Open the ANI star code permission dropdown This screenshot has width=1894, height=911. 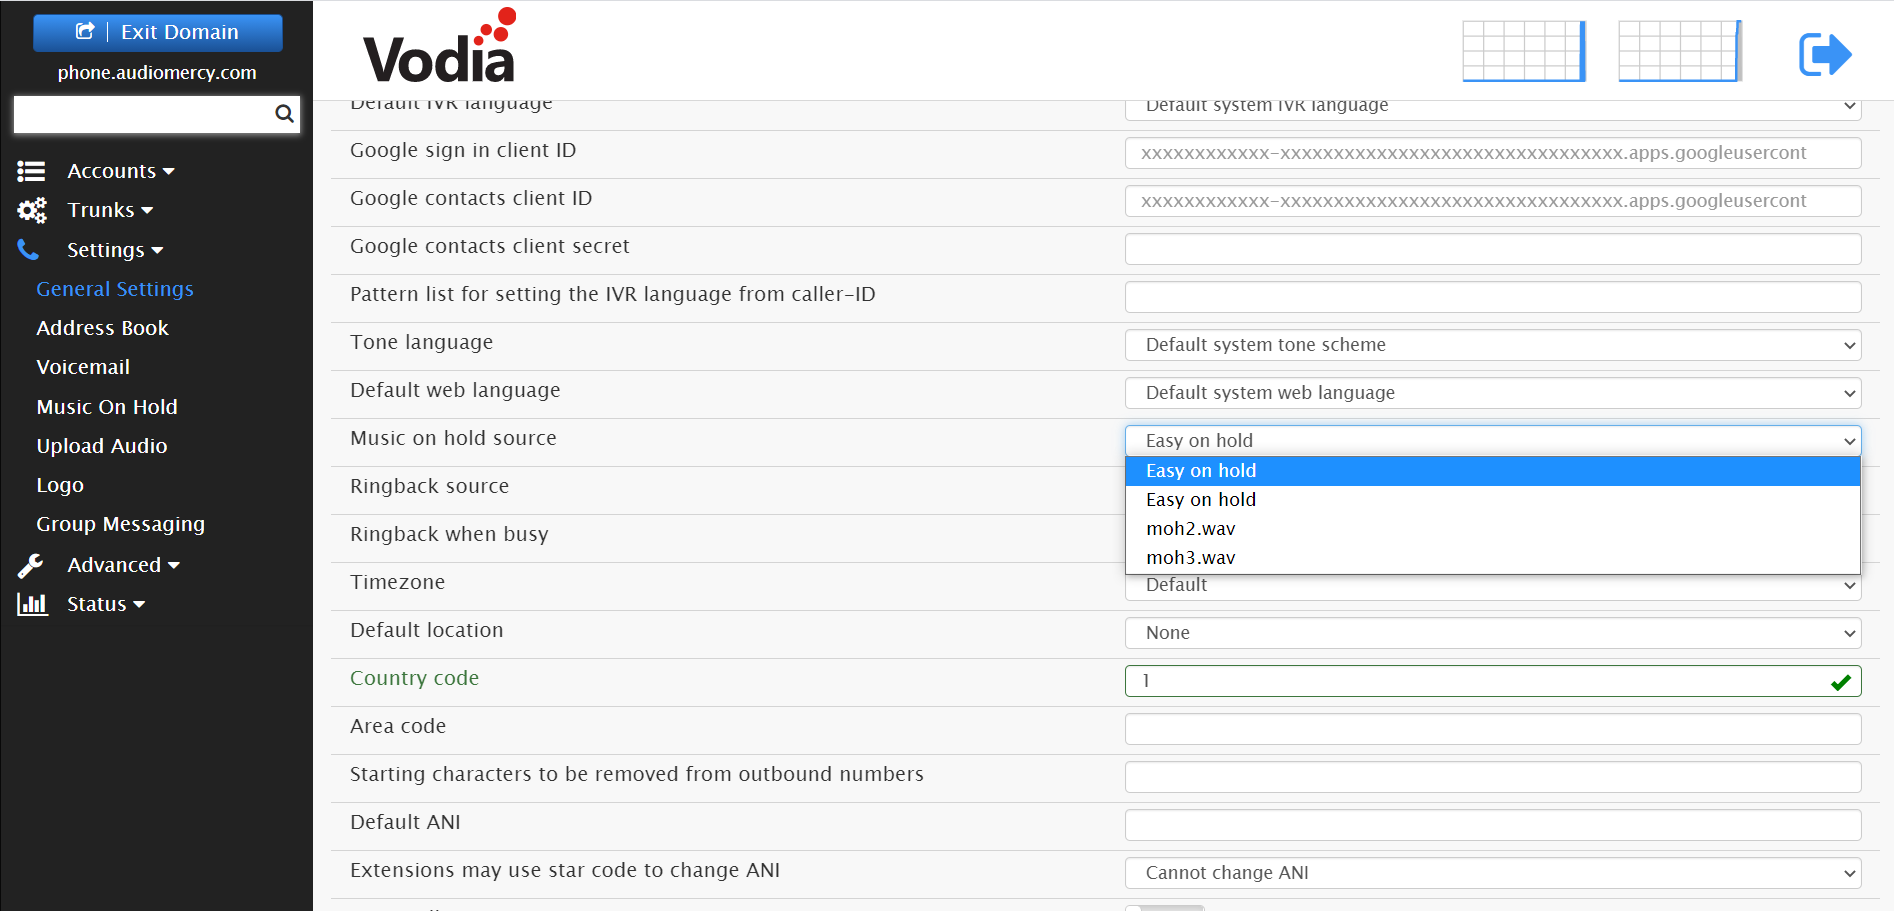pyautogui.click(x=1492, y=873)
